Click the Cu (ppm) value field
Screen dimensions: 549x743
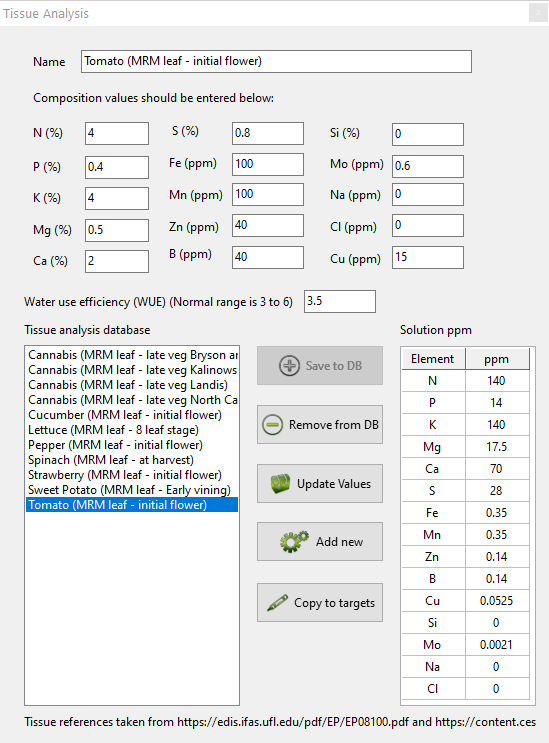[428, 257]
